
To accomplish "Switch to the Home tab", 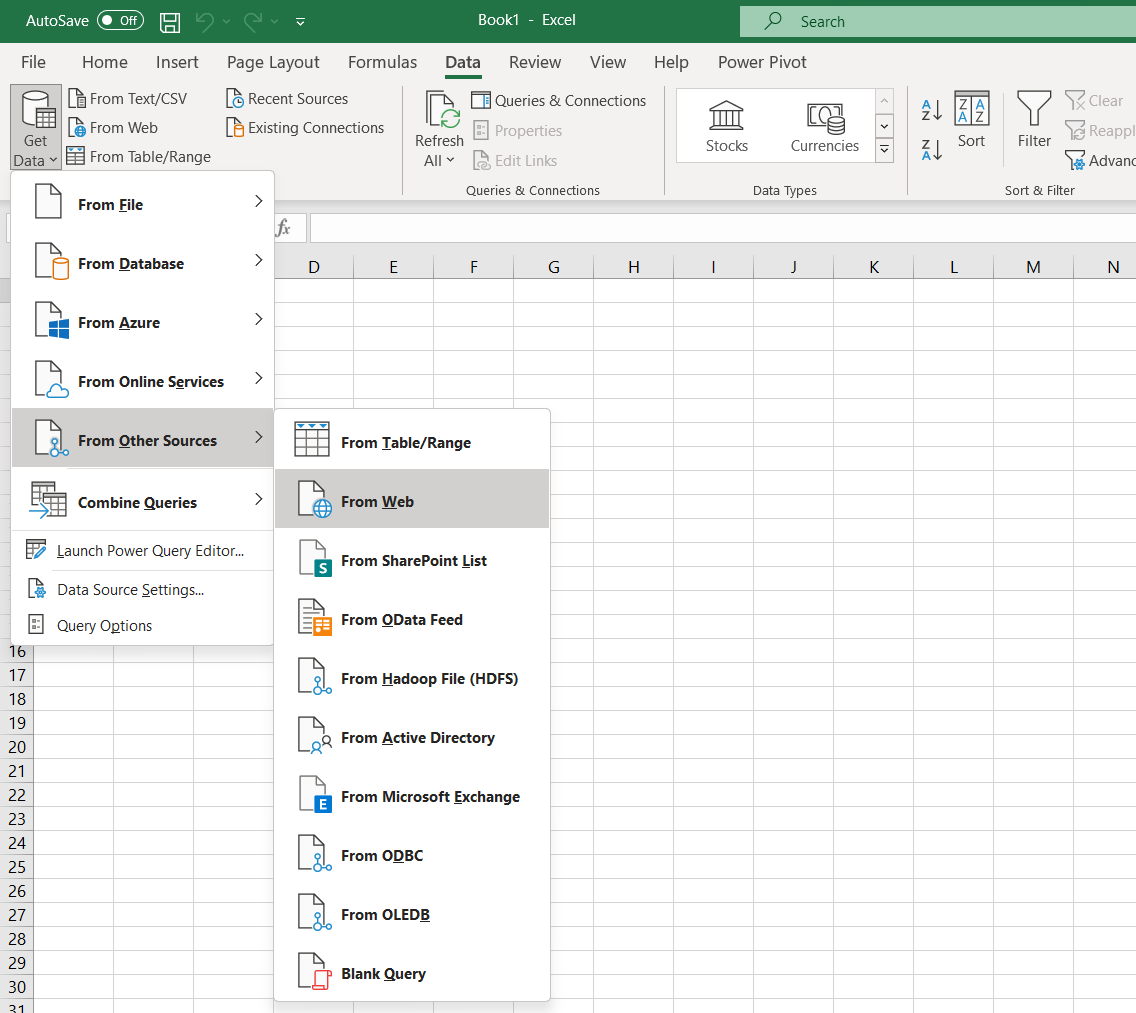I will point(104,62).
